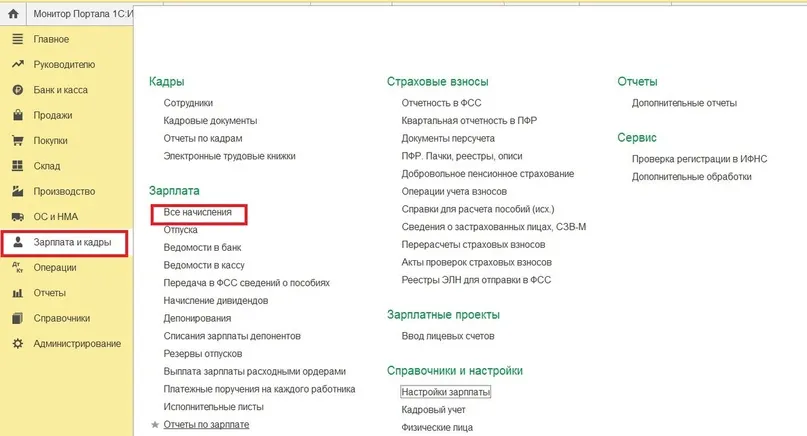Viewport: 807px width, 436px height.
Task: Open the Отпуска link
Action: (180, 230)
